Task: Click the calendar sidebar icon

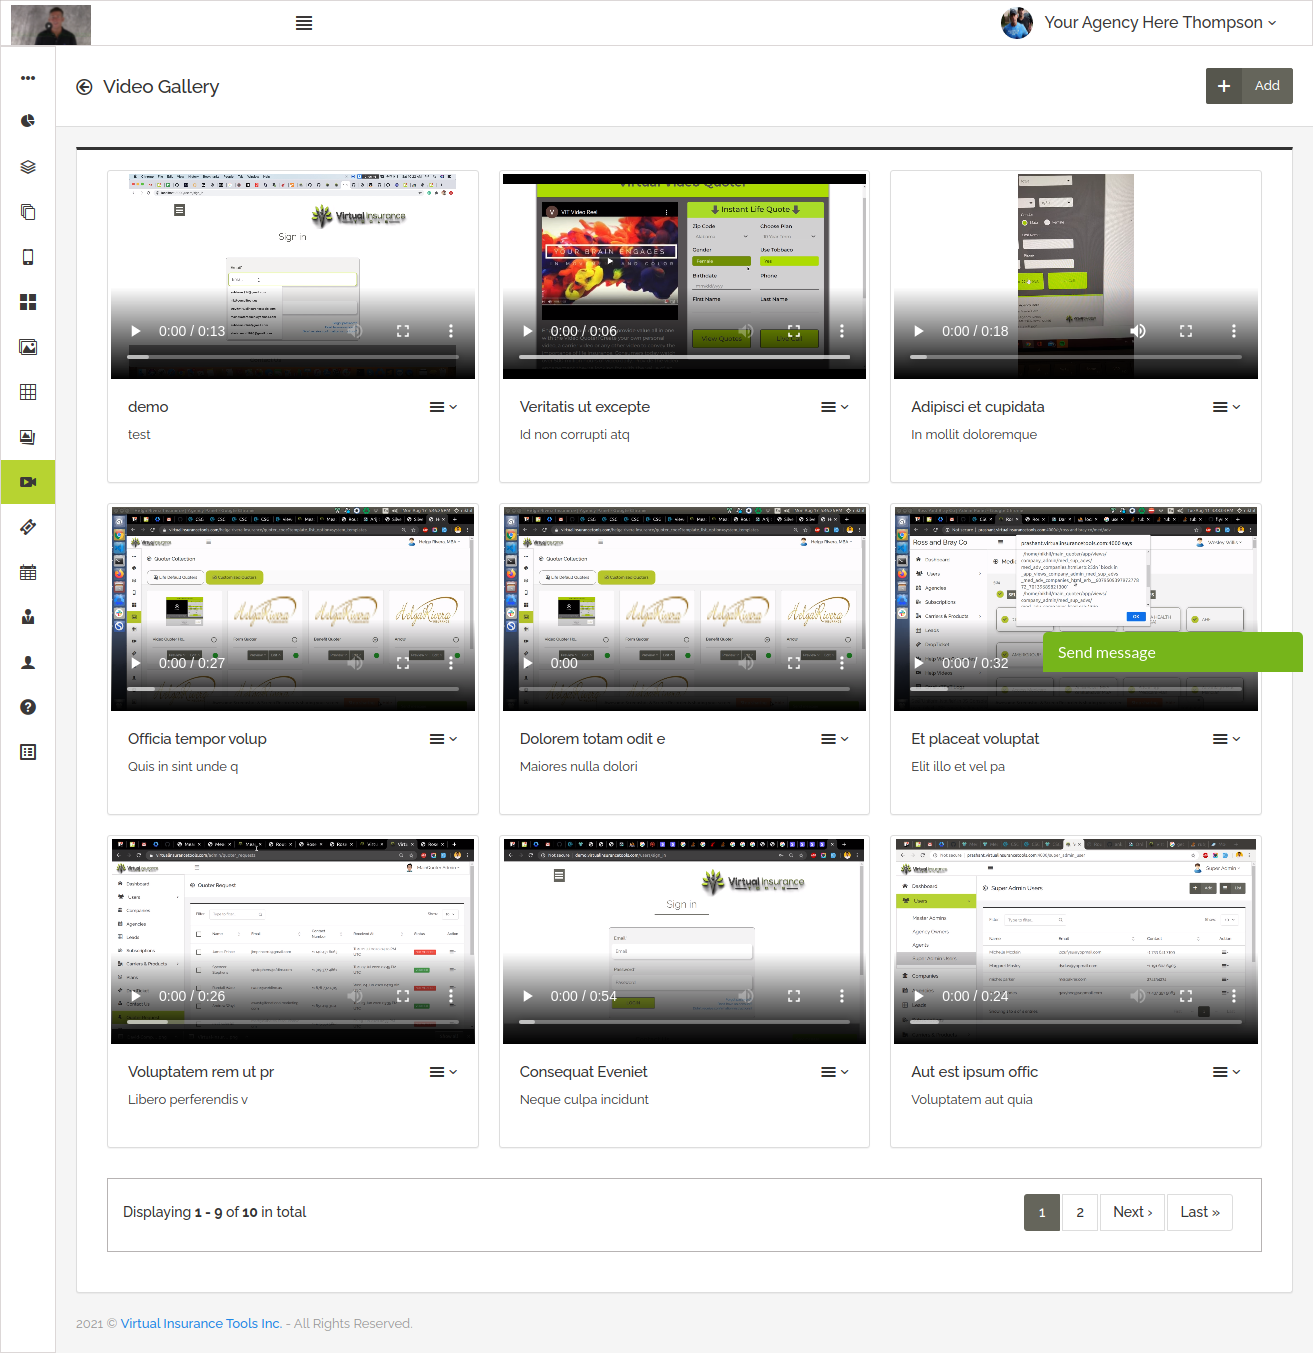Action: [x=28, y=572]
